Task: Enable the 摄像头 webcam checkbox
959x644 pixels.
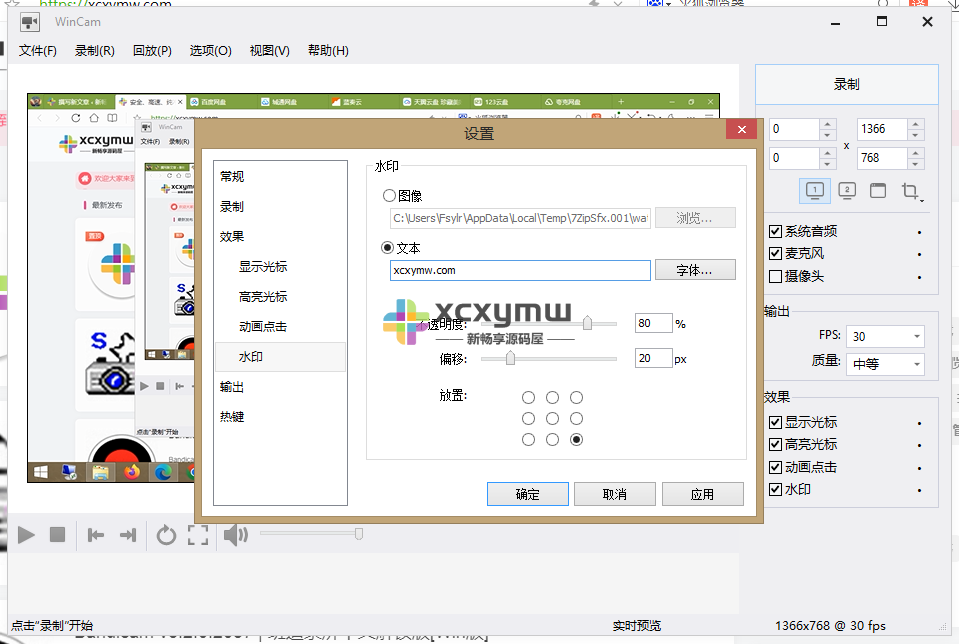Action: 775,278
